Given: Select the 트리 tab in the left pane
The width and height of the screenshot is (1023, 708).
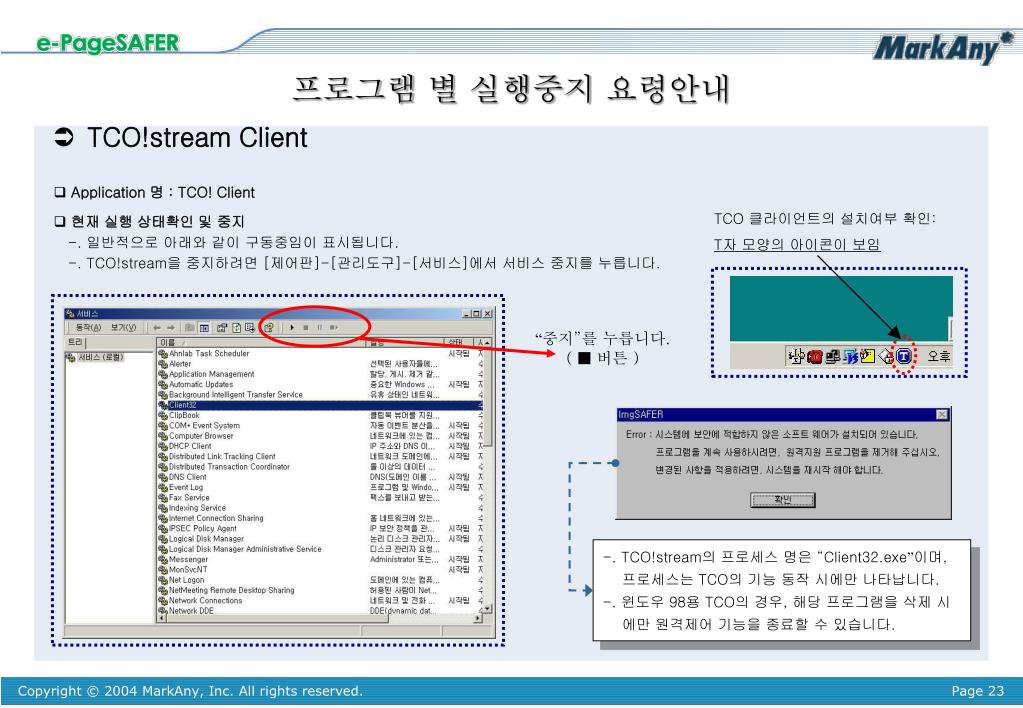Looking at the screenshot, I should tap(76, 342).
